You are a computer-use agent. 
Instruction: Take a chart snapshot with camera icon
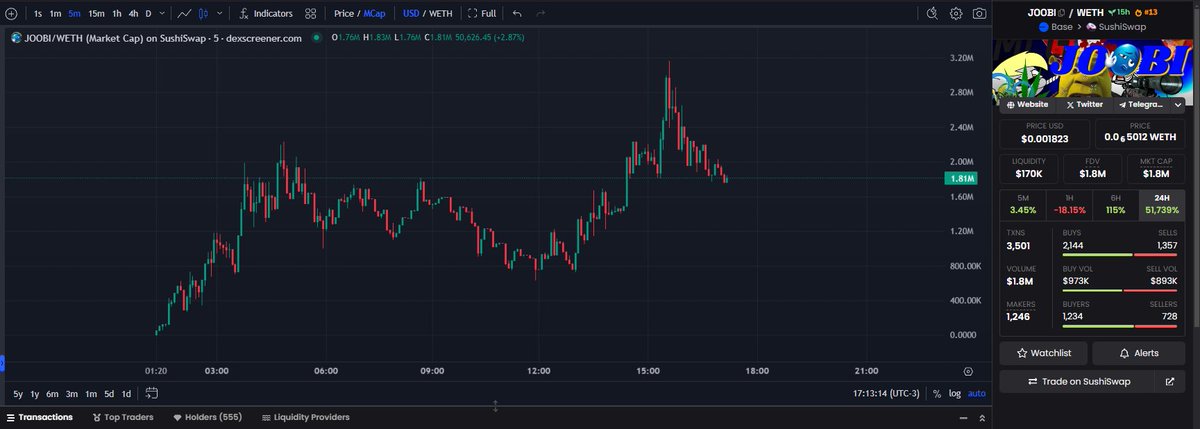(x=979, y=13)
